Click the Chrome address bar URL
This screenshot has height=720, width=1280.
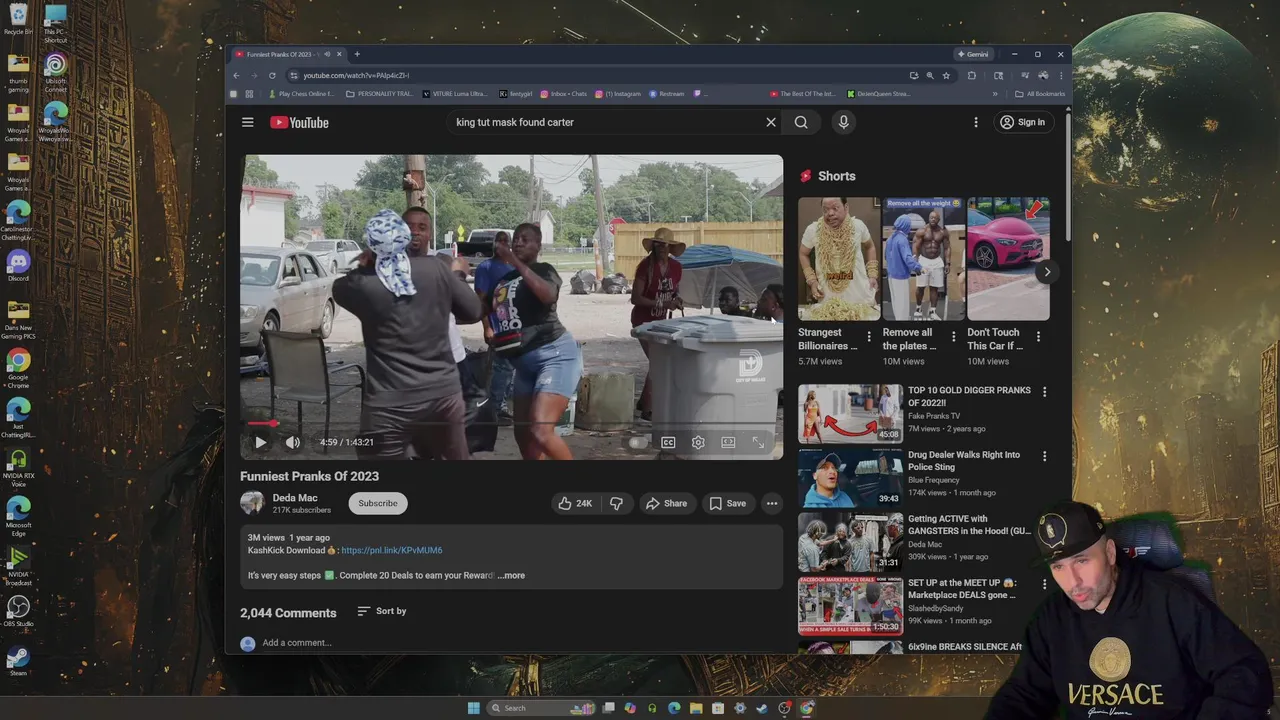(x=356, y=75)
